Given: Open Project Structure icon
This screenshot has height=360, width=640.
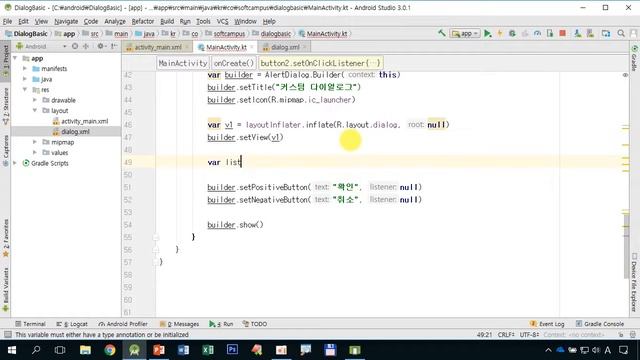Looking at the screenshot, I should click(606, 33).
